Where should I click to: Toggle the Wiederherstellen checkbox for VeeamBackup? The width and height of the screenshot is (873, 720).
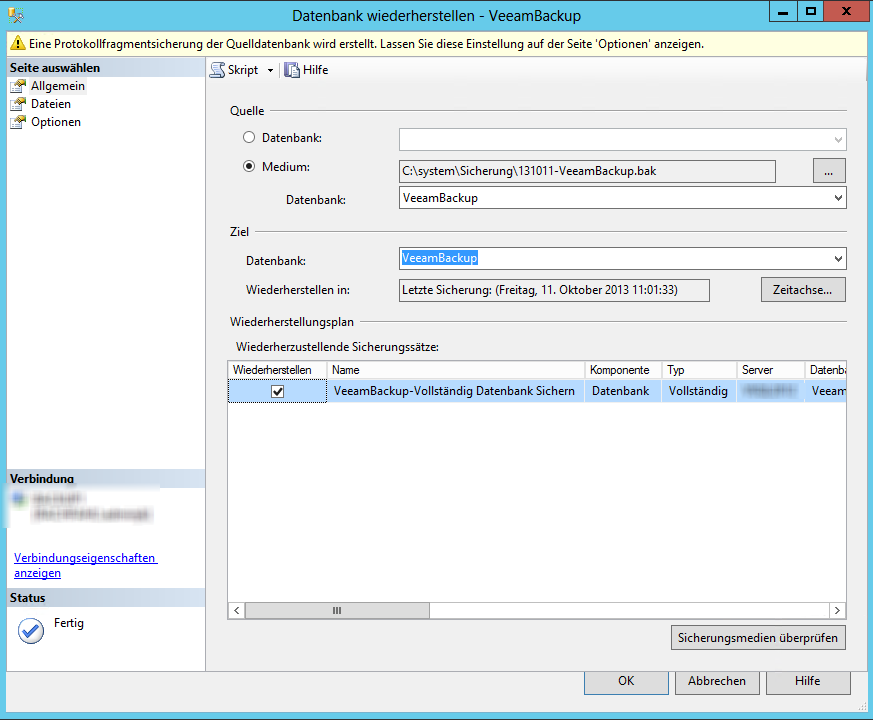pos(277,391)
